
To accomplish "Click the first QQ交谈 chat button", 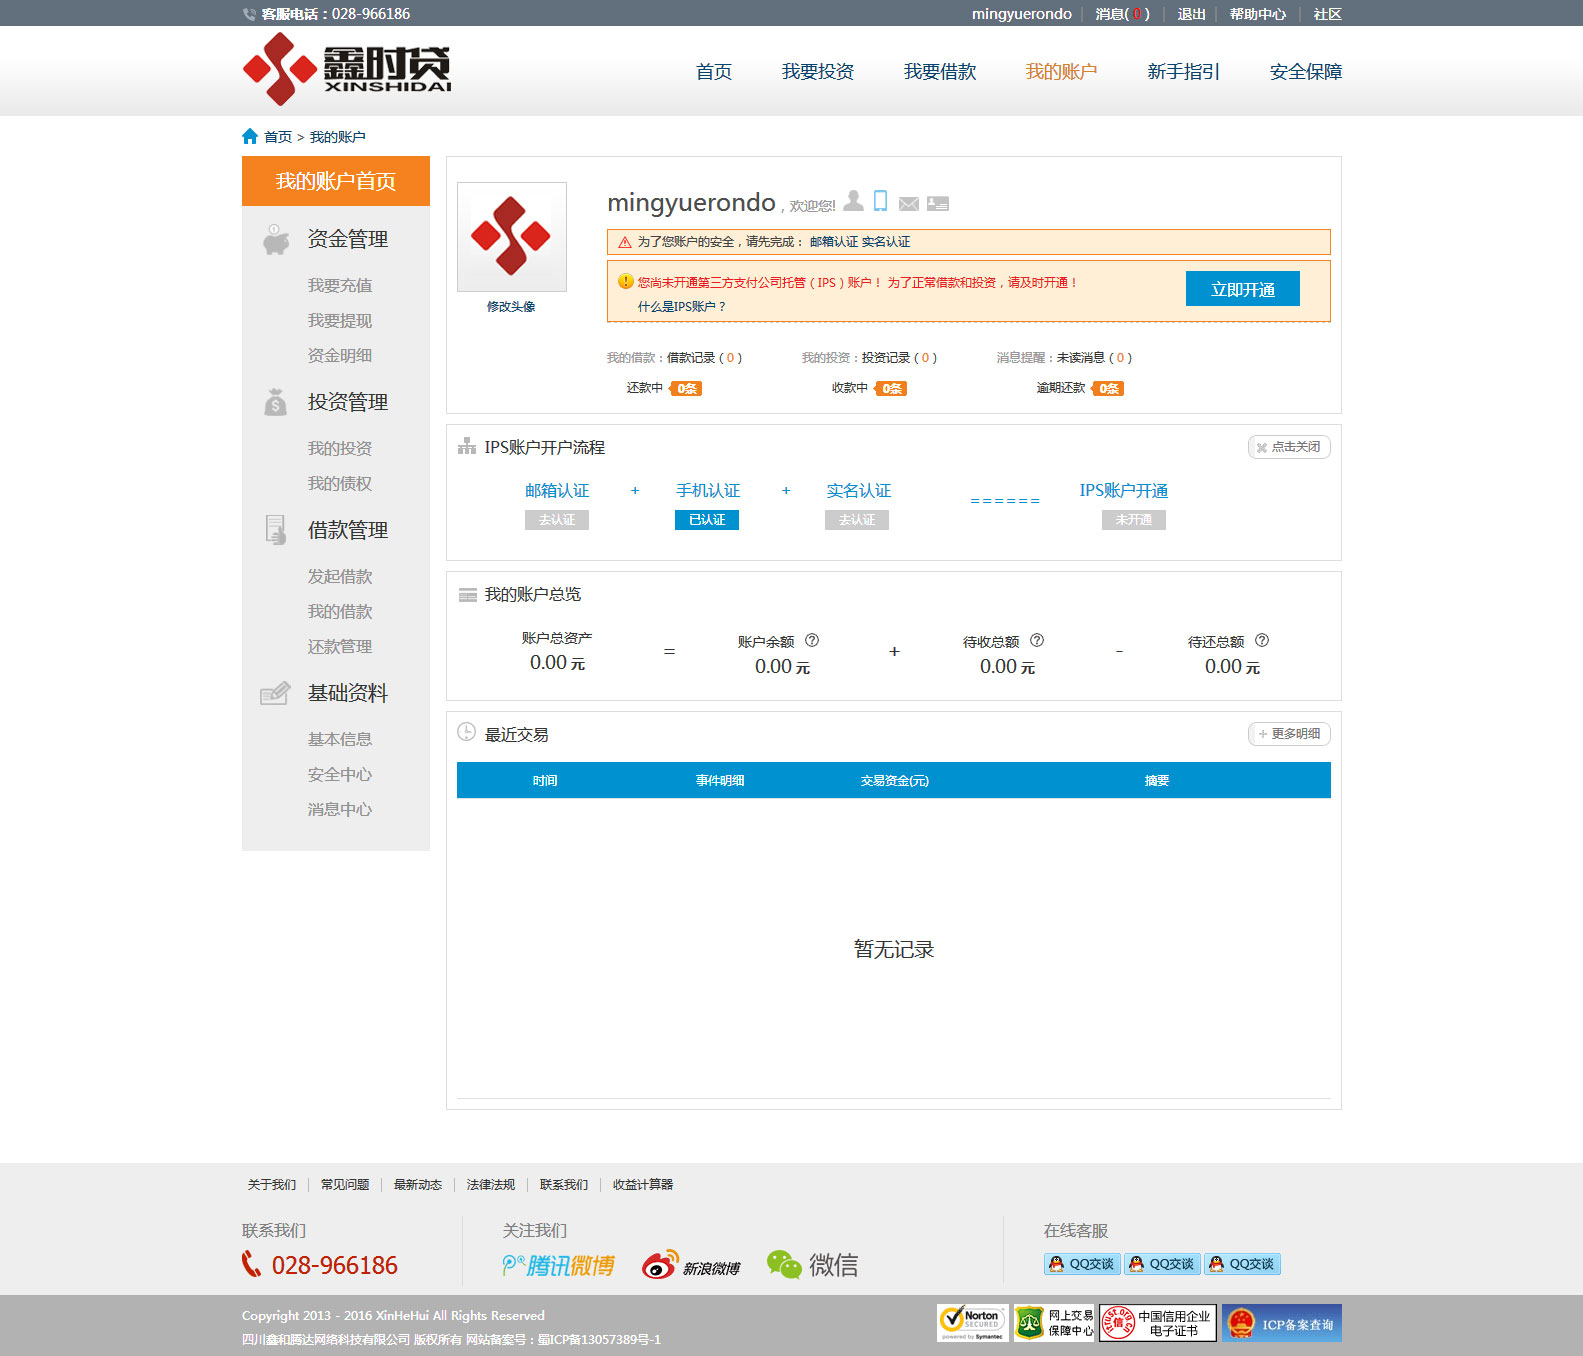I will [1081, 1264].
